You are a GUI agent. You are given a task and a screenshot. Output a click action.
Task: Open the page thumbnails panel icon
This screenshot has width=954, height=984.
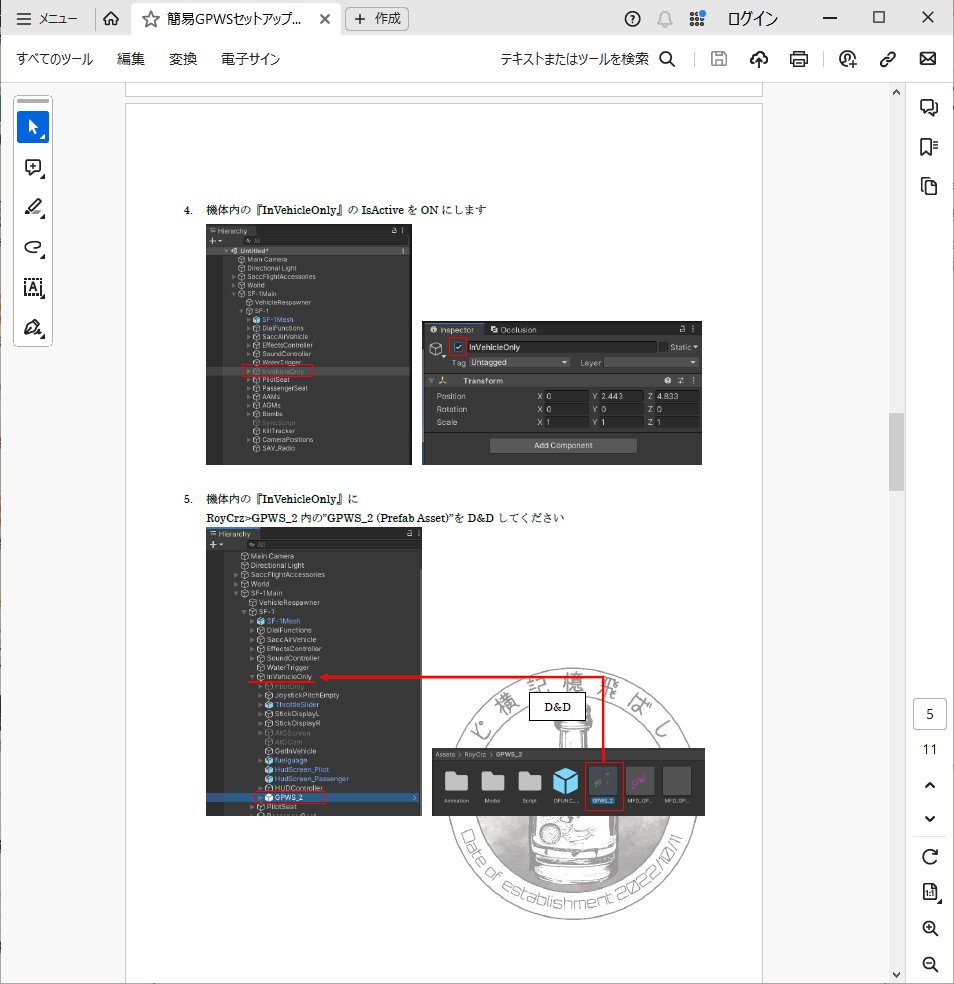pos(929,186)
